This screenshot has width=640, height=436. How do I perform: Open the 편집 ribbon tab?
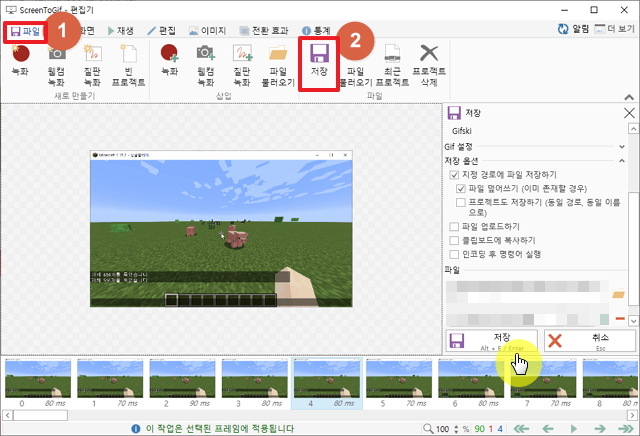coord(162,31)
